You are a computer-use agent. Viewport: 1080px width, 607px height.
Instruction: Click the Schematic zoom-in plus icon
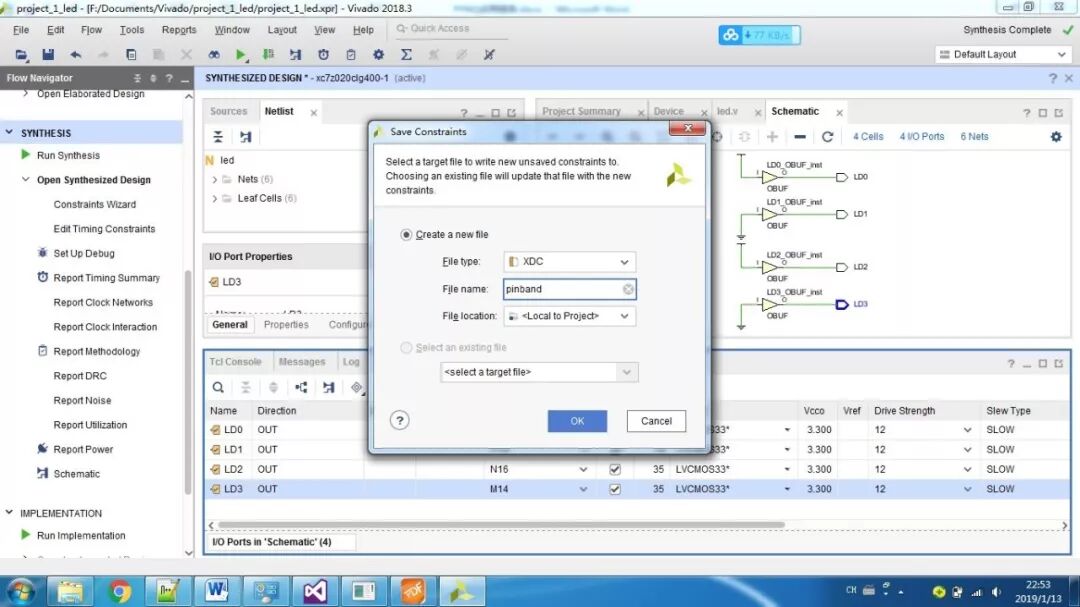click(772, 136)
